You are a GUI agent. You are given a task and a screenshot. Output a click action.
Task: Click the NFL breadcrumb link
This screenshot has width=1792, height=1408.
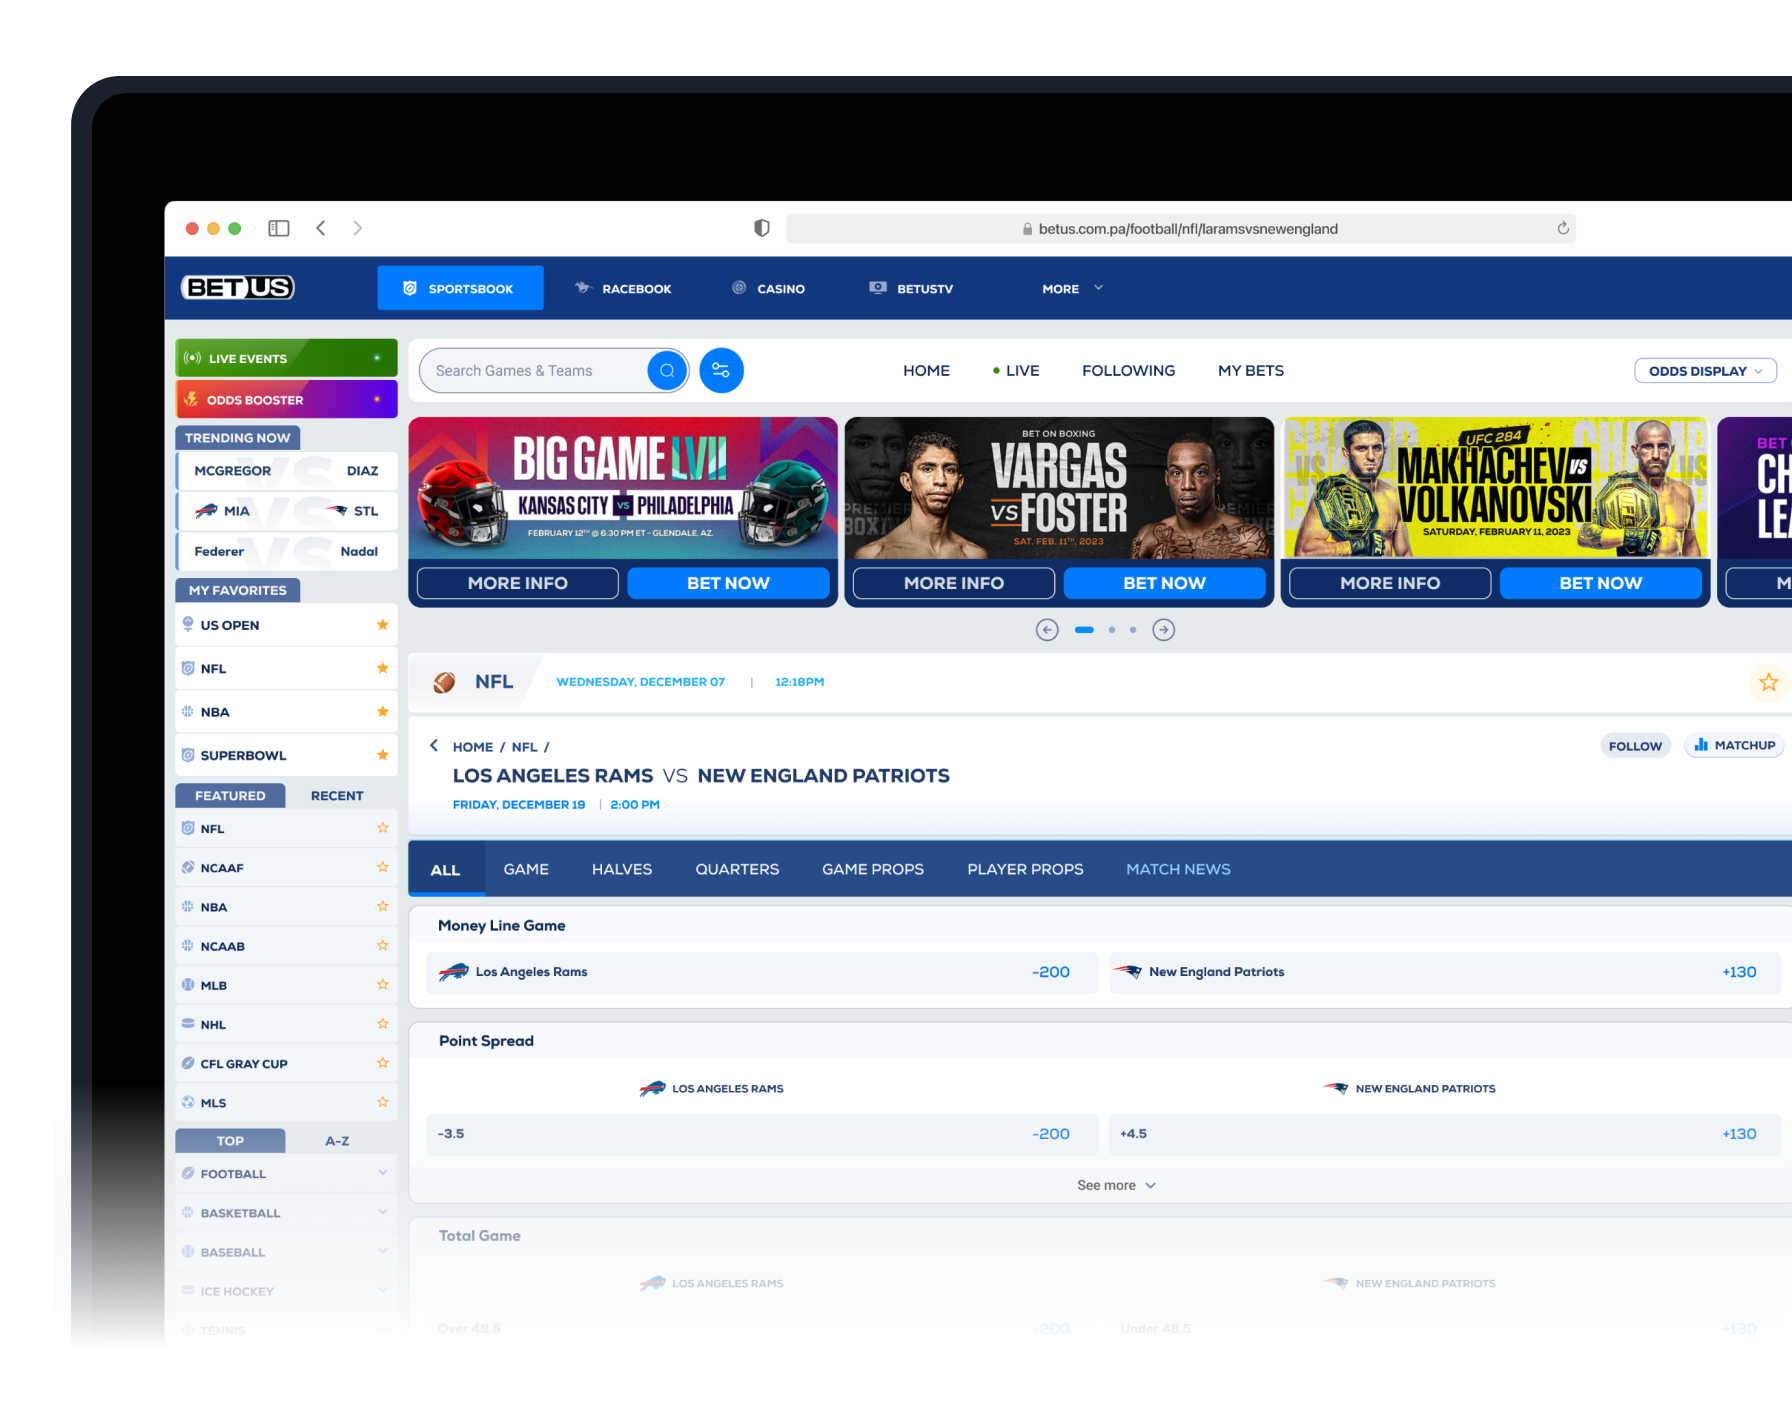[525, 747]
